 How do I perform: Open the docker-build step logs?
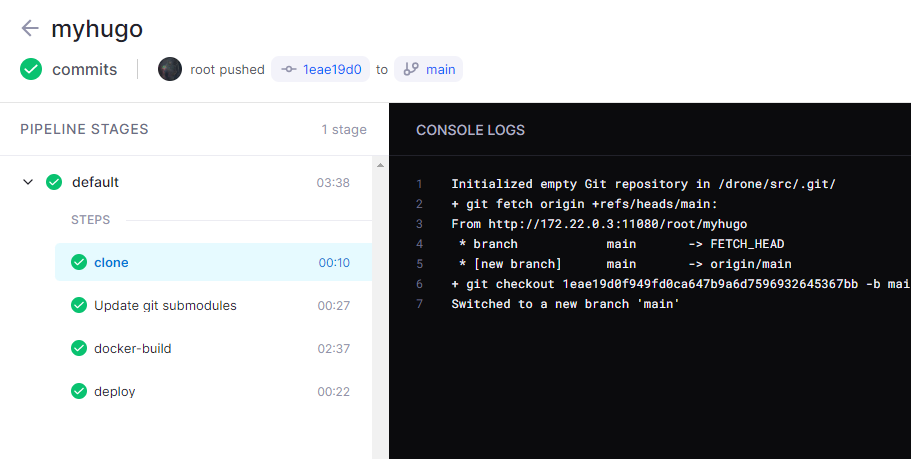click(x=213, y=349)
